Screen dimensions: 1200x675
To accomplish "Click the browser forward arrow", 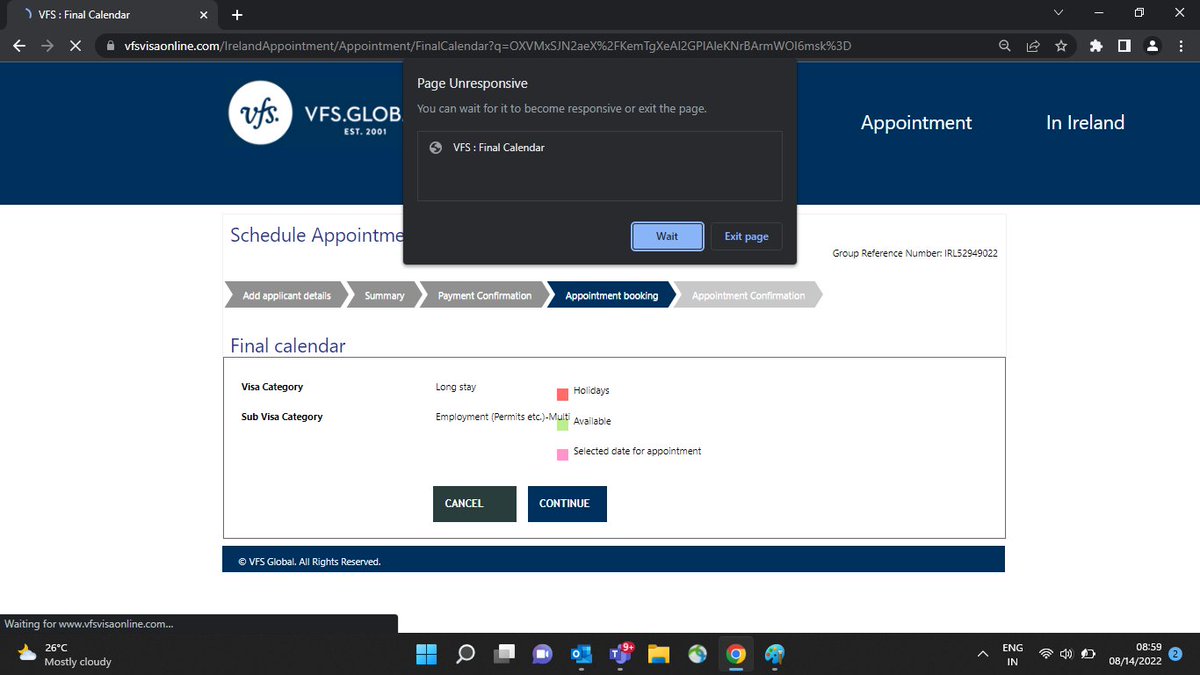I will [x=47, y=46].
